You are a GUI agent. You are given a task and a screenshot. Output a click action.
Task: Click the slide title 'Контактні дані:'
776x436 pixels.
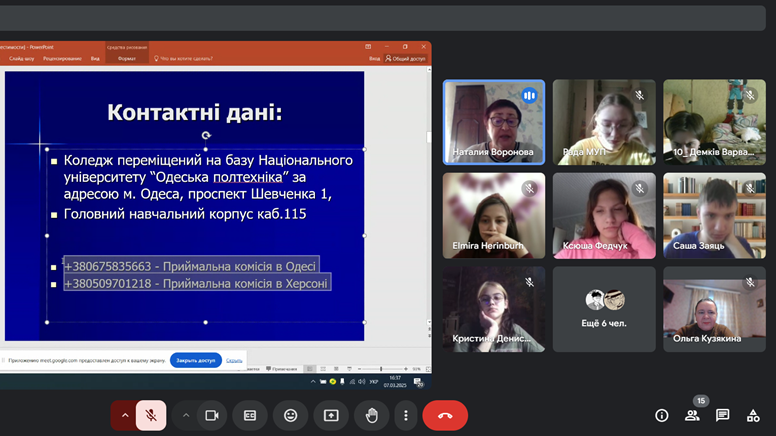[x=194, y=112]
